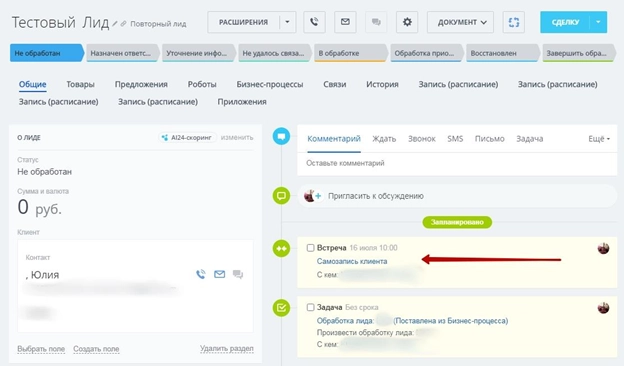624x366 pixels.
Task: Switch to the Товары tab
Action: click(x=80, y=84)
